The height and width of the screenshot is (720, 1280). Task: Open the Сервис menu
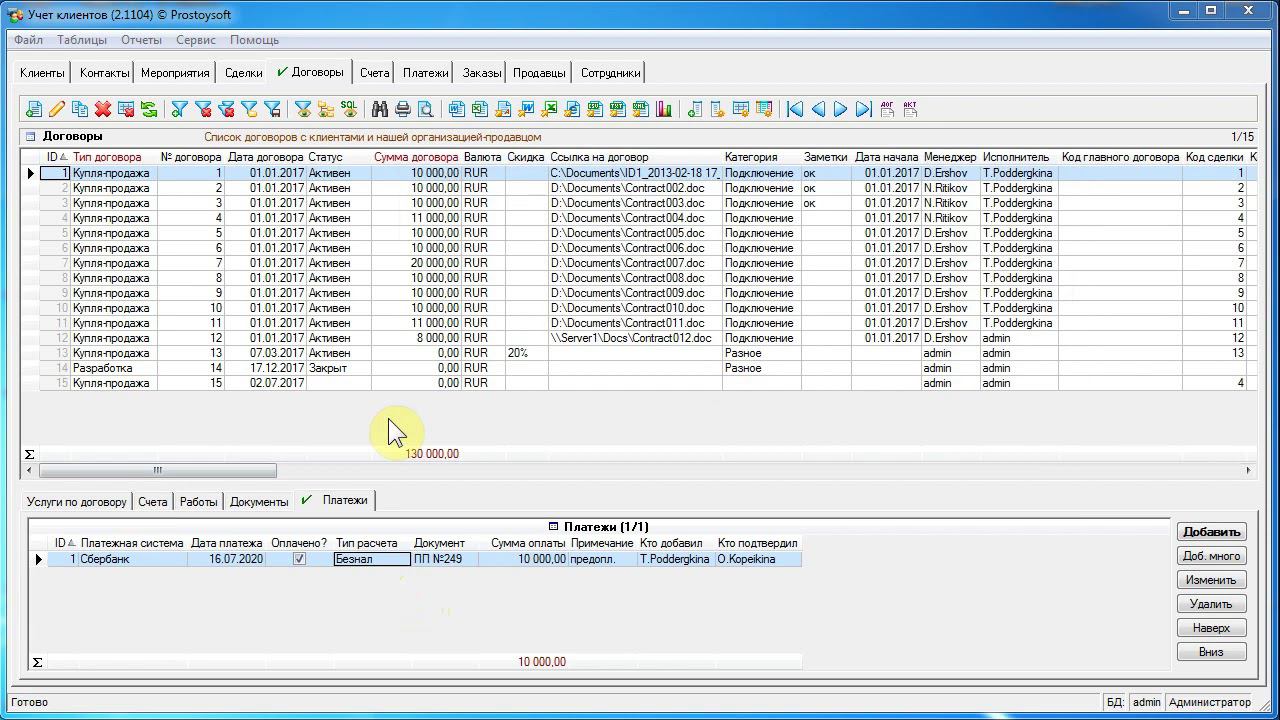coord(196,40)
